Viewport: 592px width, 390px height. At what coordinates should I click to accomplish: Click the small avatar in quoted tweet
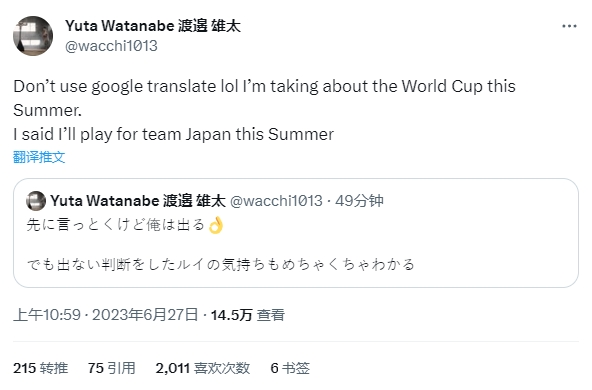coord(36,200)
